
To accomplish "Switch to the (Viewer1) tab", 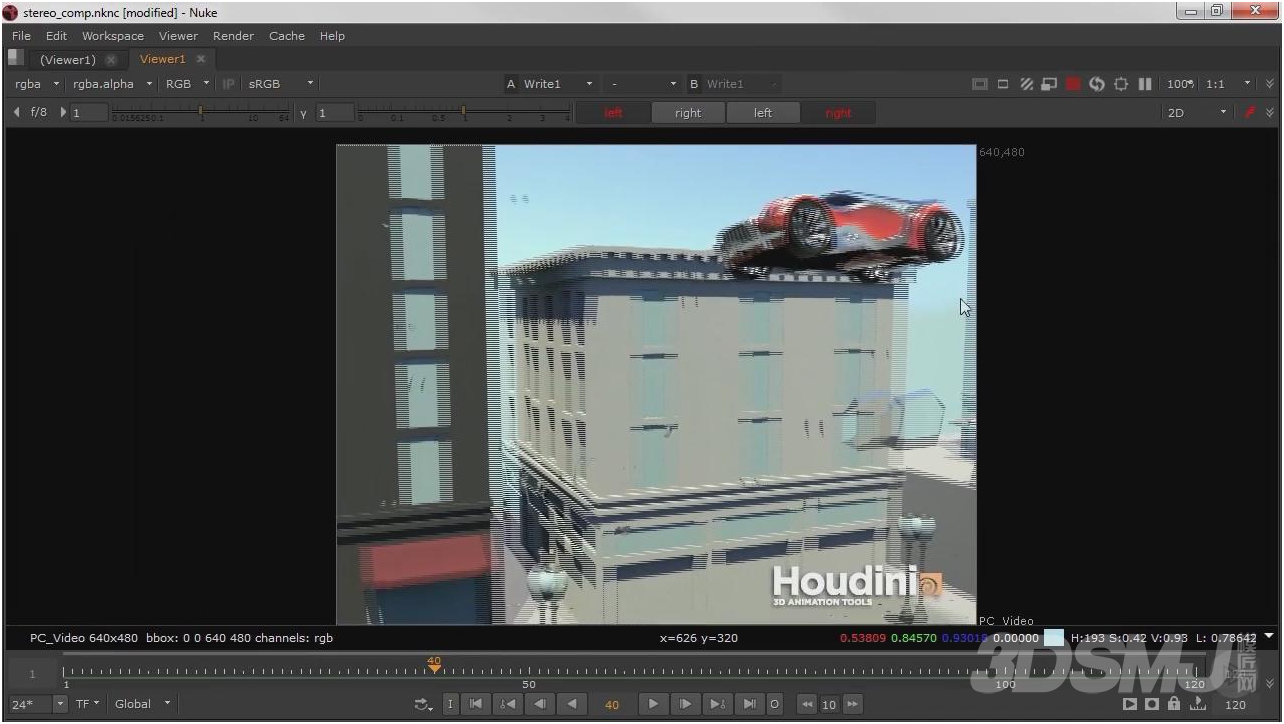I will coord(68,59).
